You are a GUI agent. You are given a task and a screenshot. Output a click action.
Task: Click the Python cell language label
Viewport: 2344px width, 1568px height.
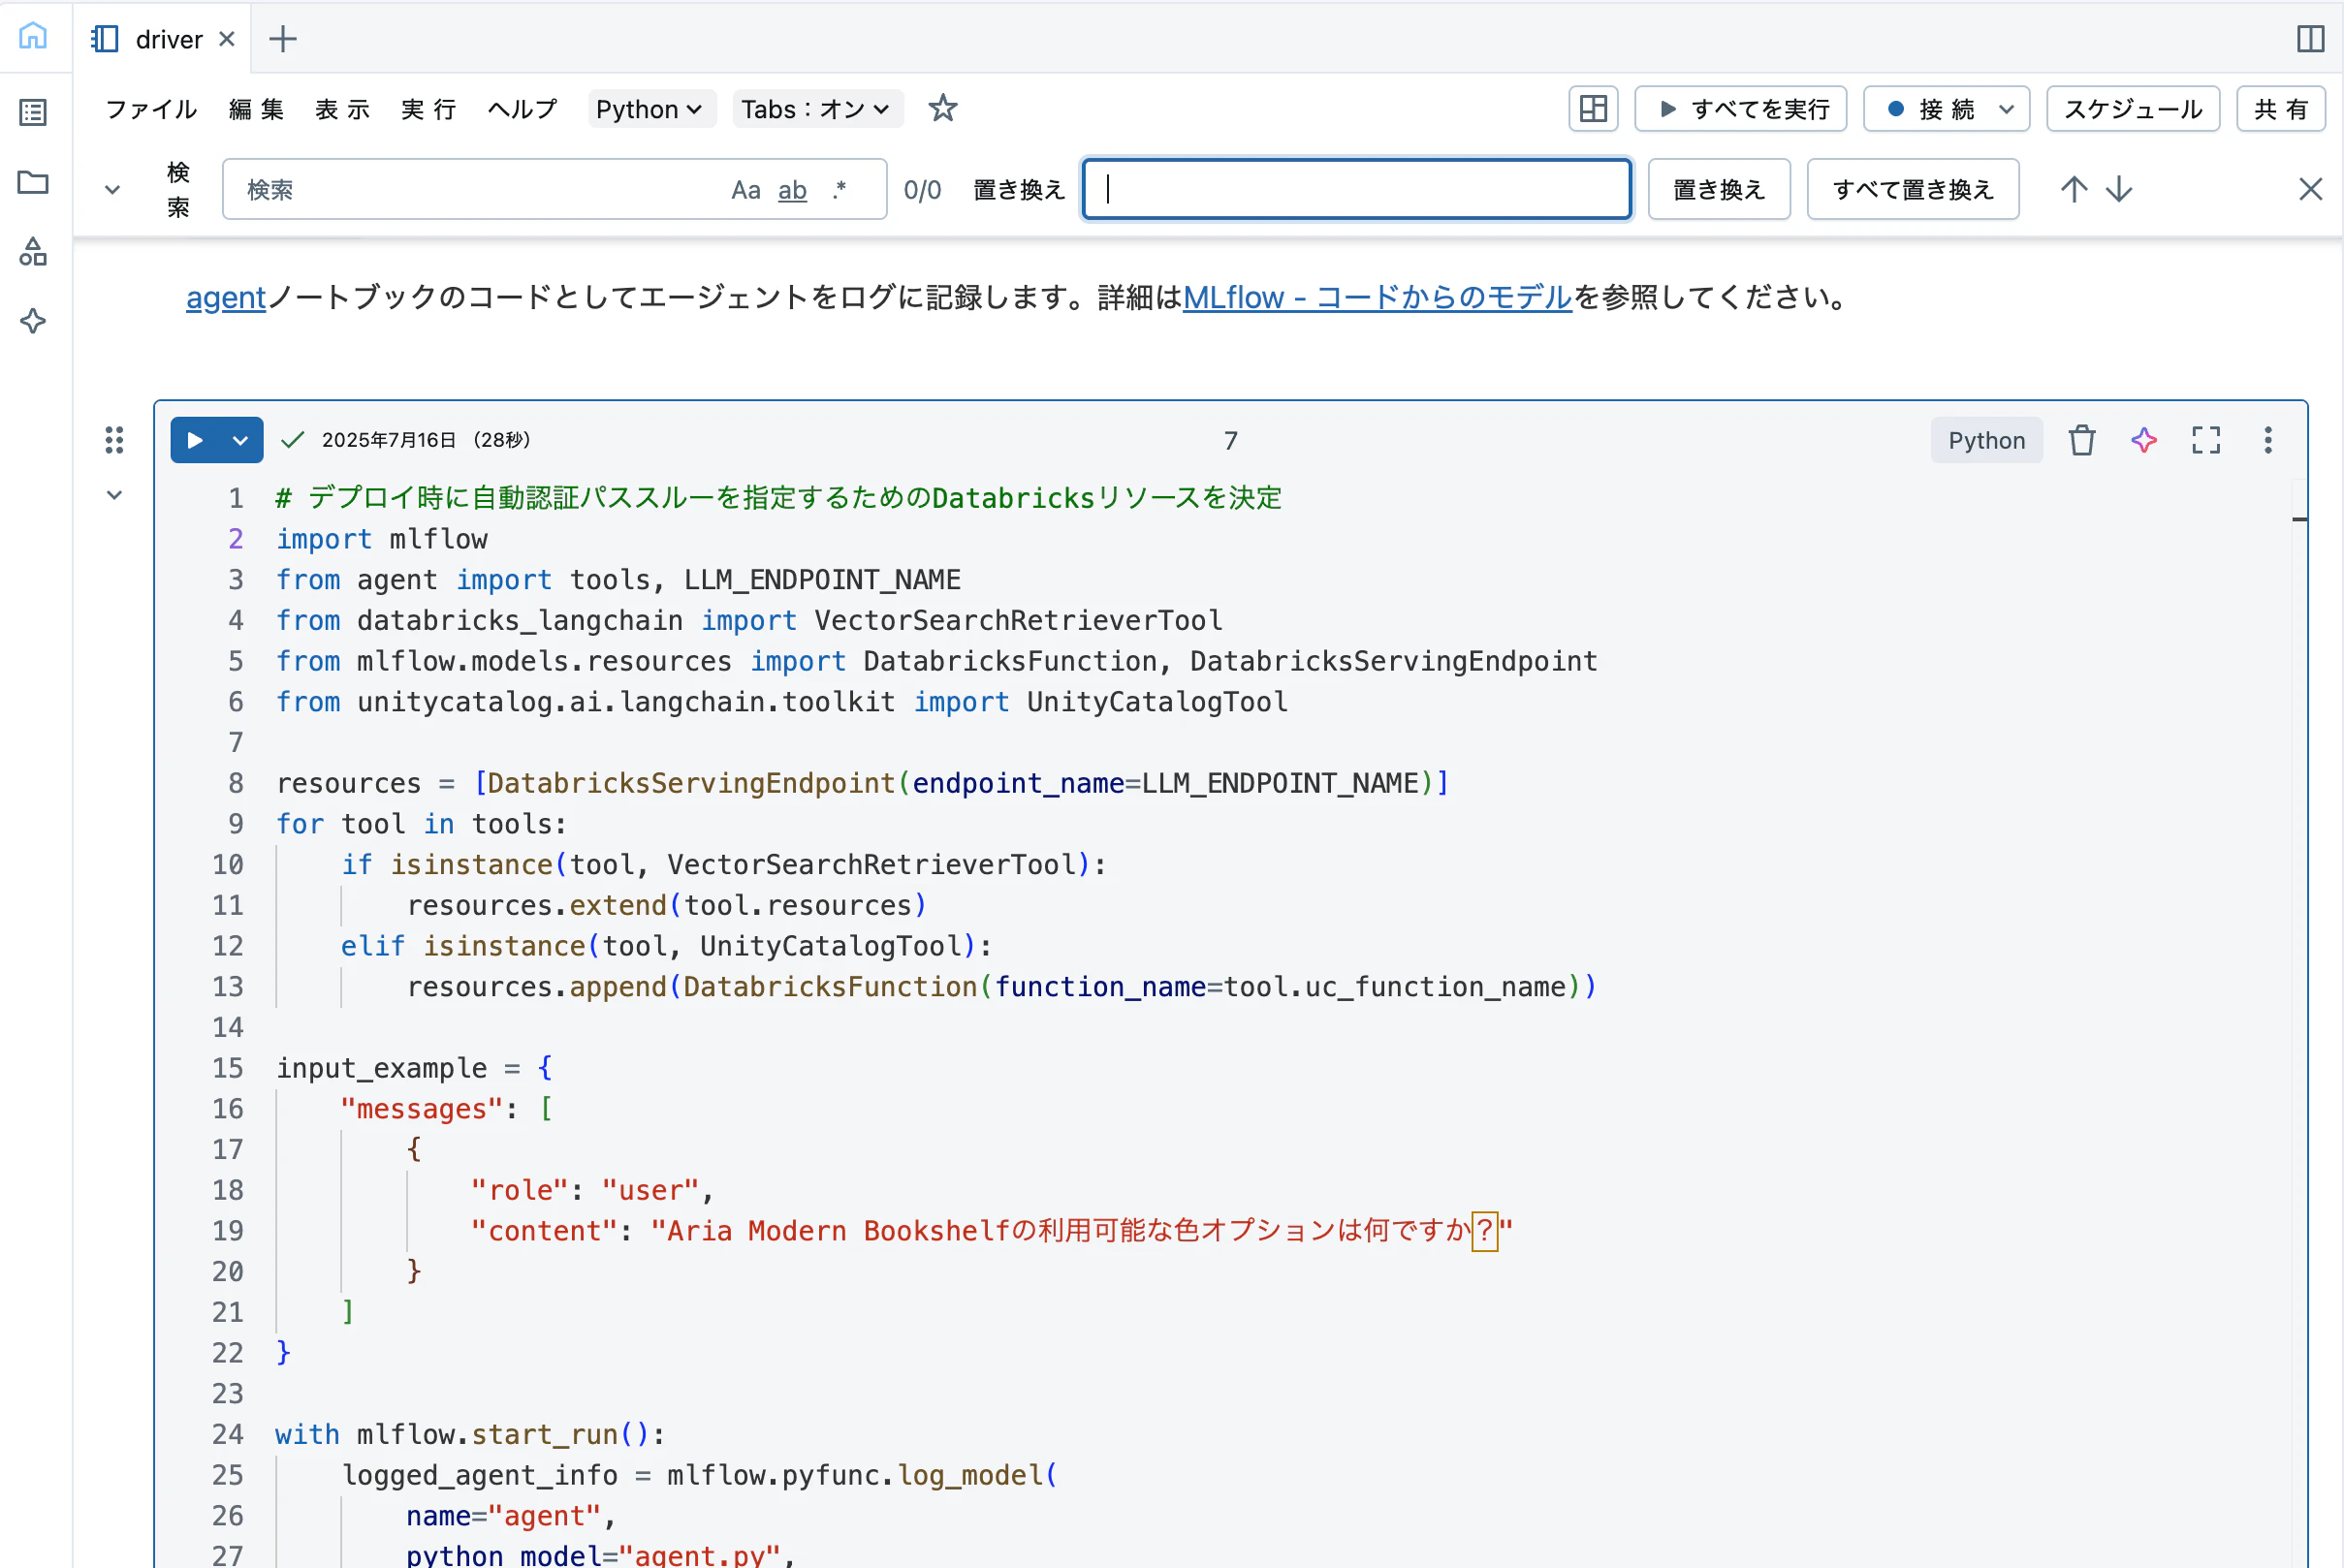pyautogui.click(x=1986, y=440)
